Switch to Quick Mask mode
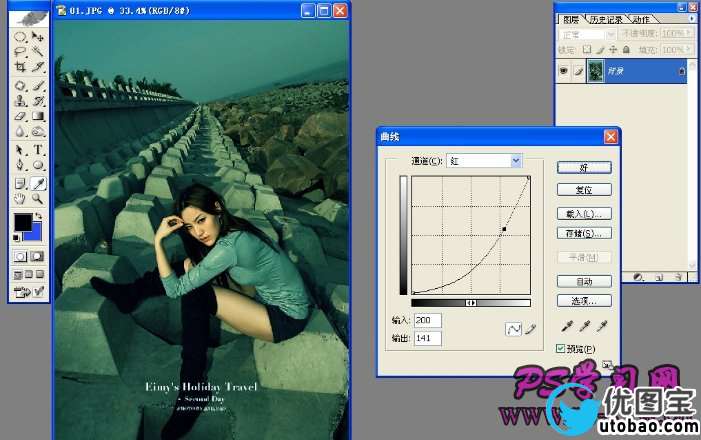 coord(38,256)
